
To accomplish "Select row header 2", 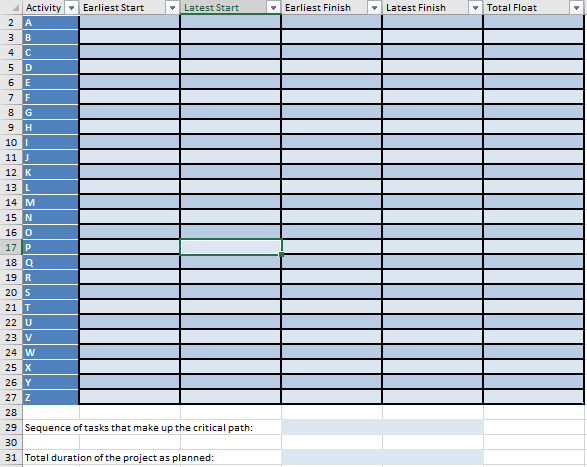I will coord(11,22).
